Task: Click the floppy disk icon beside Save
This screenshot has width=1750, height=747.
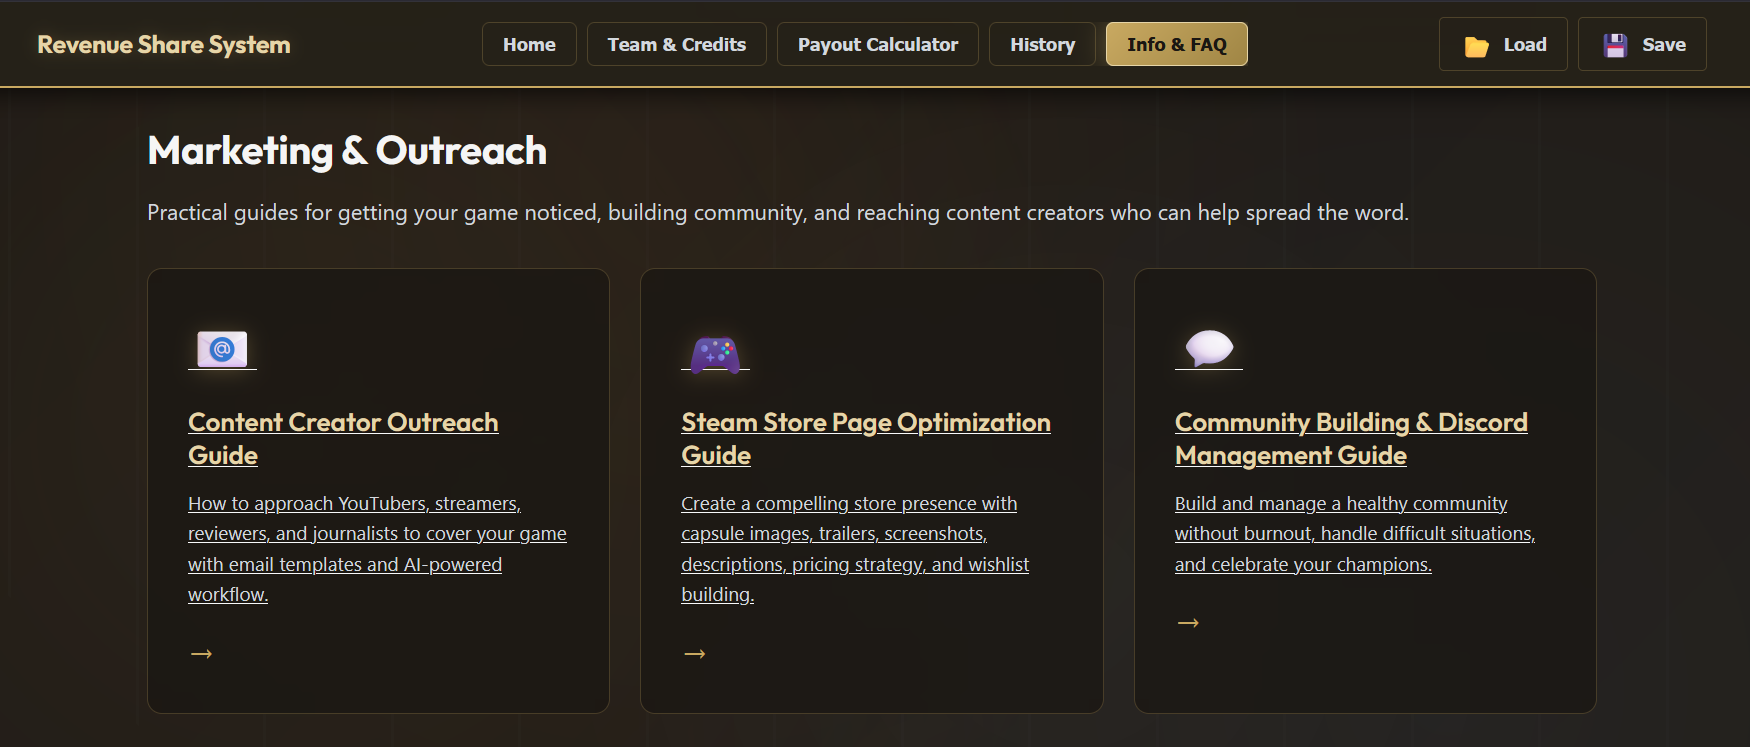Action: 1615,45
